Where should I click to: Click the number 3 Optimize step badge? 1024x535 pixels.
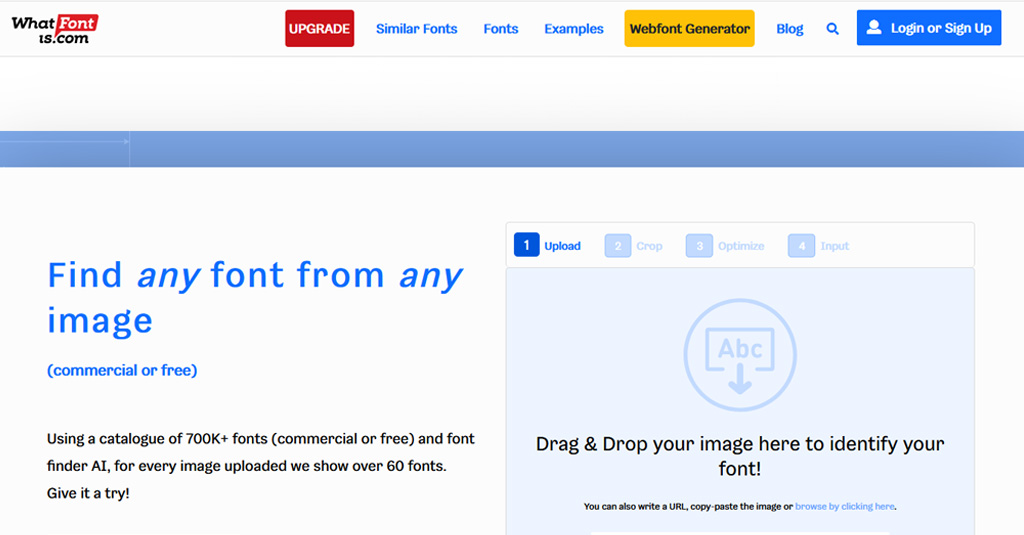point(699,245)
